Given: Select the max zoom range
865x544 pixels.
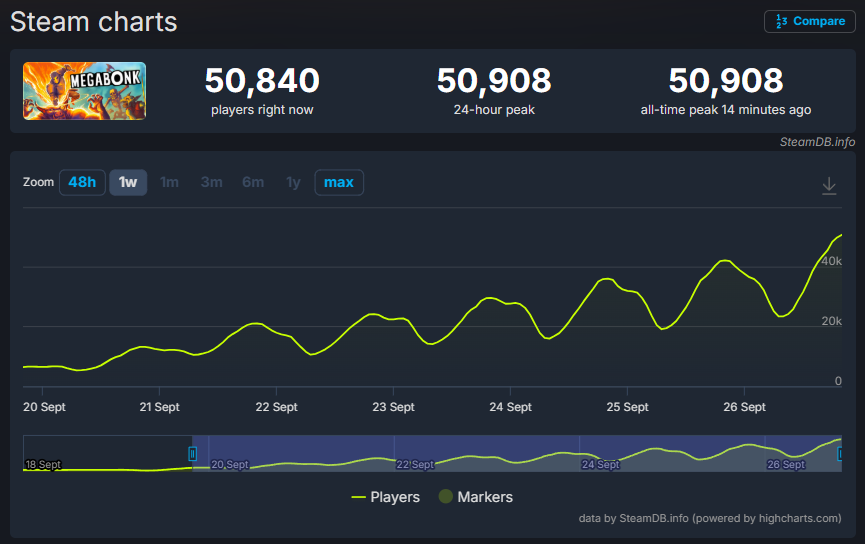Looking at the screenshot, I should click(339, 182).
